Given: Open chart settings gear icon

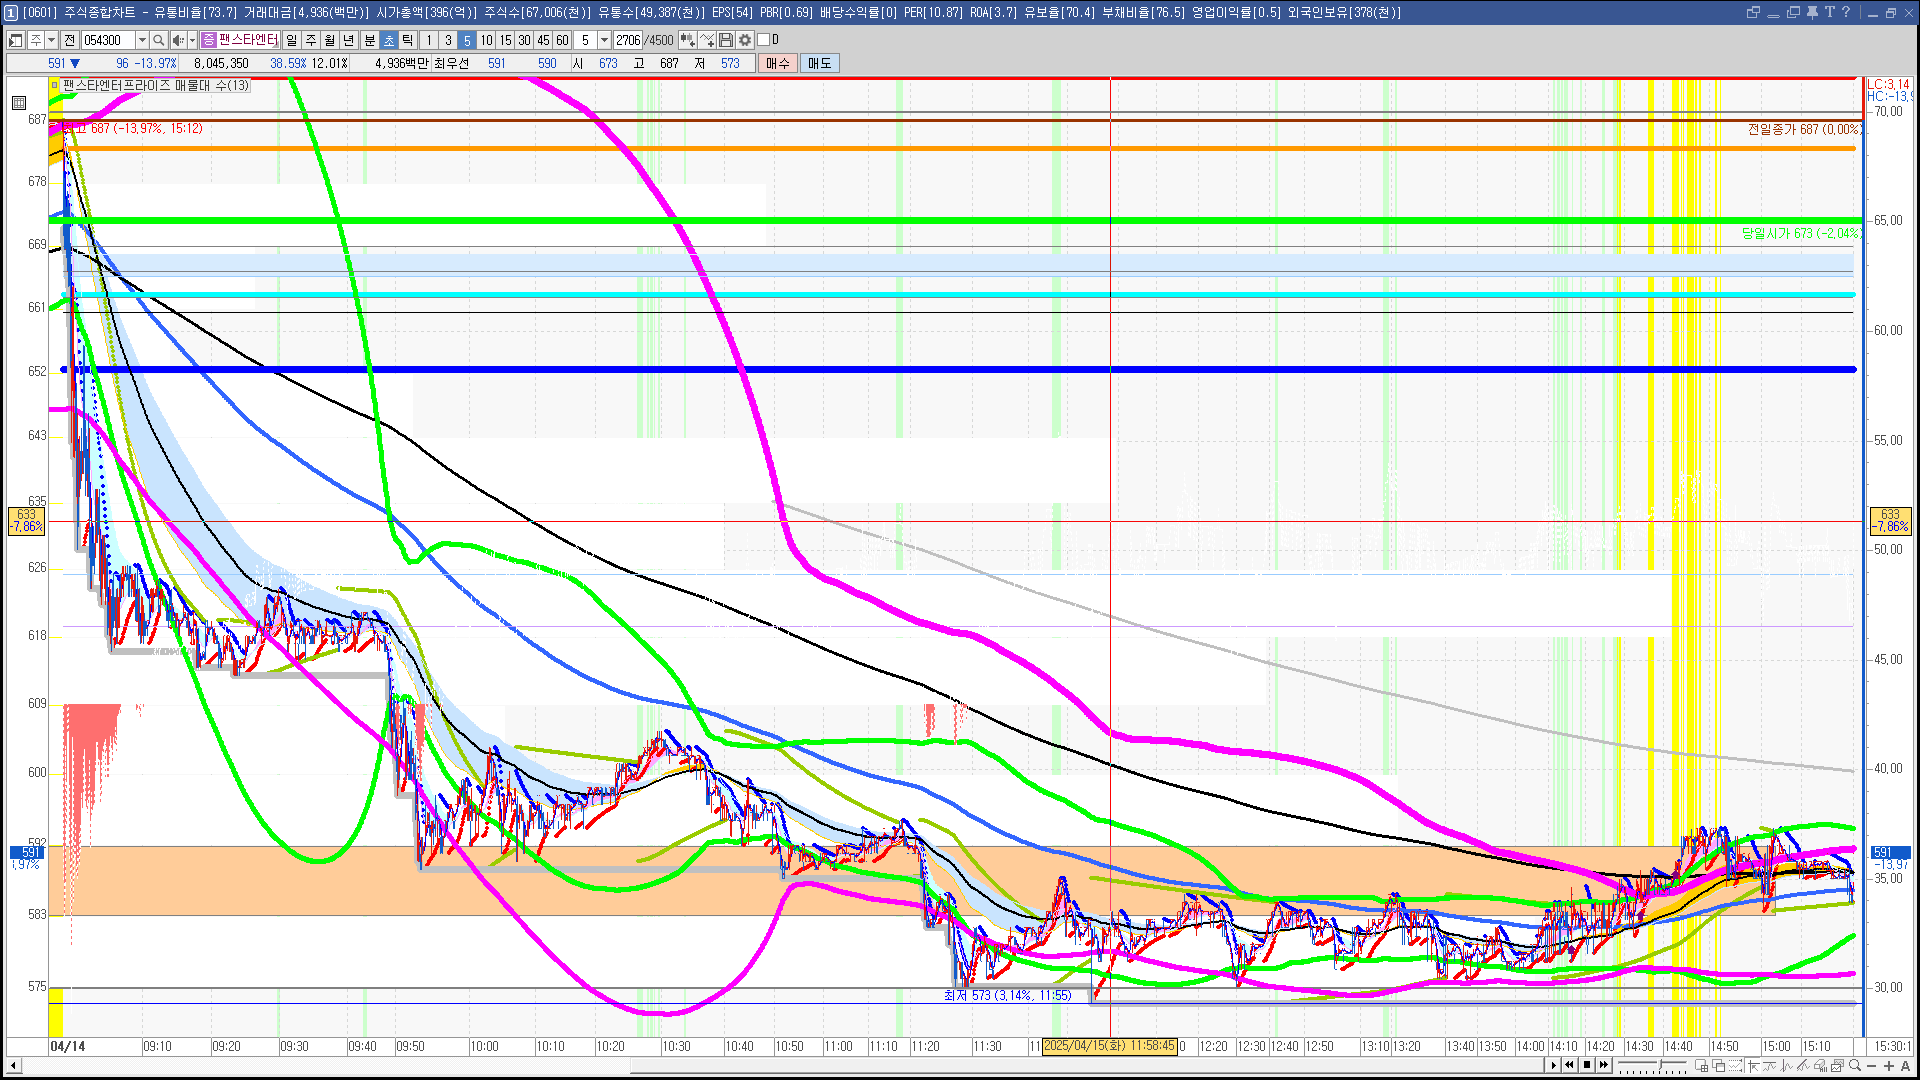Looking at the screenshot, I should [x=745, y=40].
